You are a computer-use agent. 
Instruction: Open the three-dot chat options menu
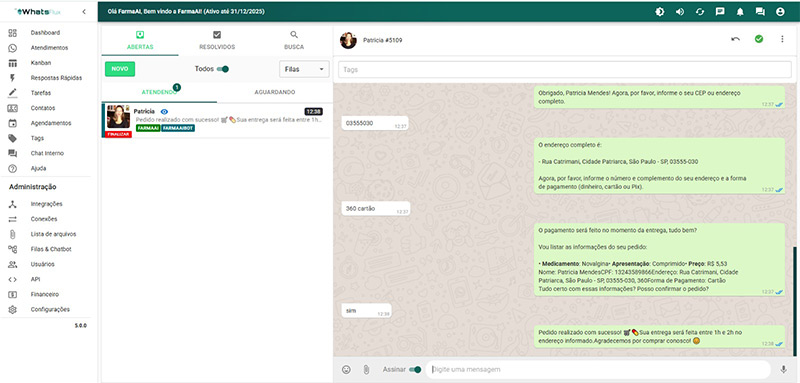[x=782, y=39]
